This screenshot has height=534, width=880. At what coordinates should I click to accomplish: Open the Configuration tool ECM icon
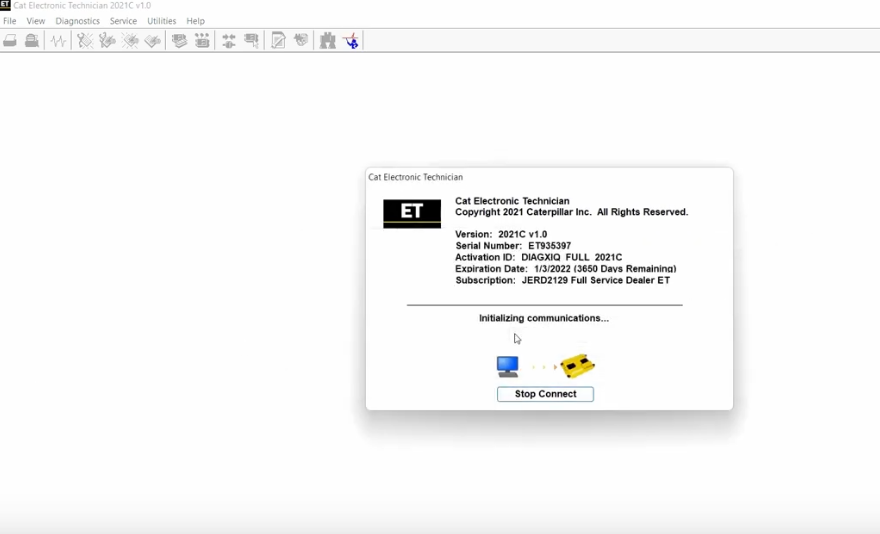[202, 40]
